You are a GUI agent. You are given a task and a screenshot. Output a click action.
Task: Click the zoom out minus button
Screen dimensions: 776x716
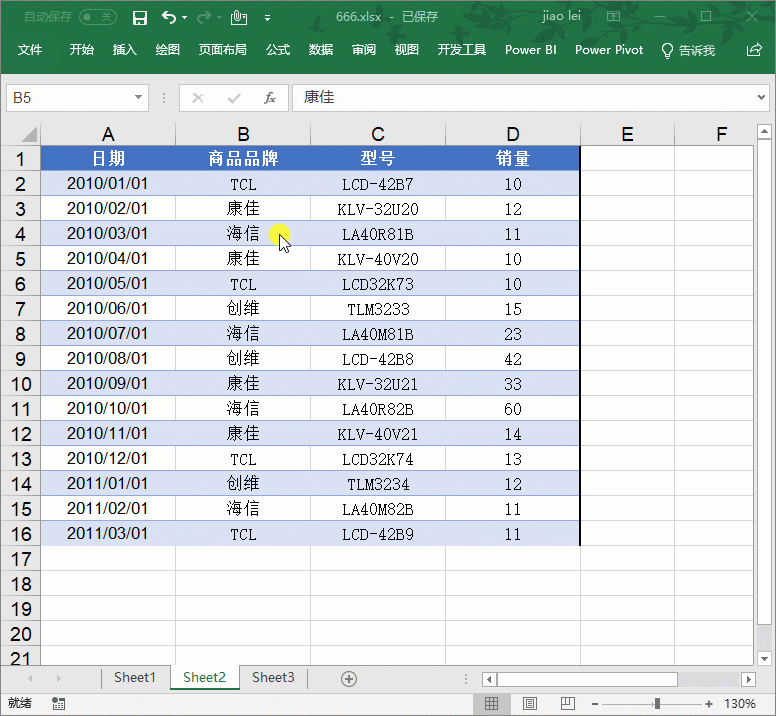595,704
